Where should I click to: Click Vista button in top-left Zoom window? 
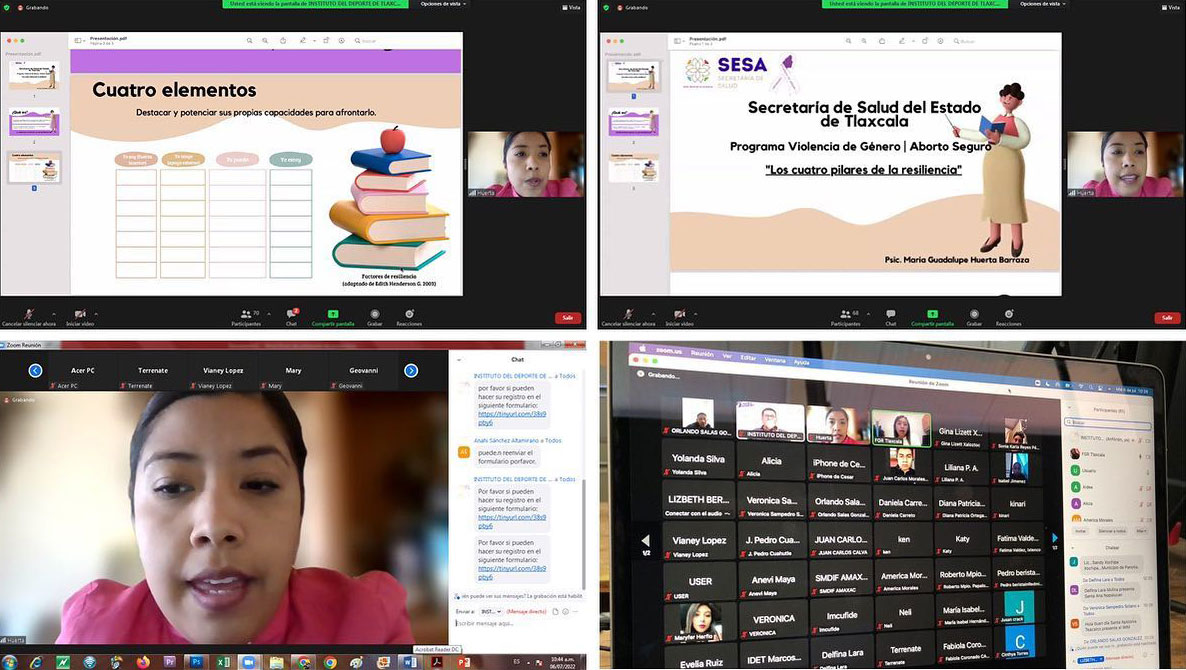click(x=573, y=8)
